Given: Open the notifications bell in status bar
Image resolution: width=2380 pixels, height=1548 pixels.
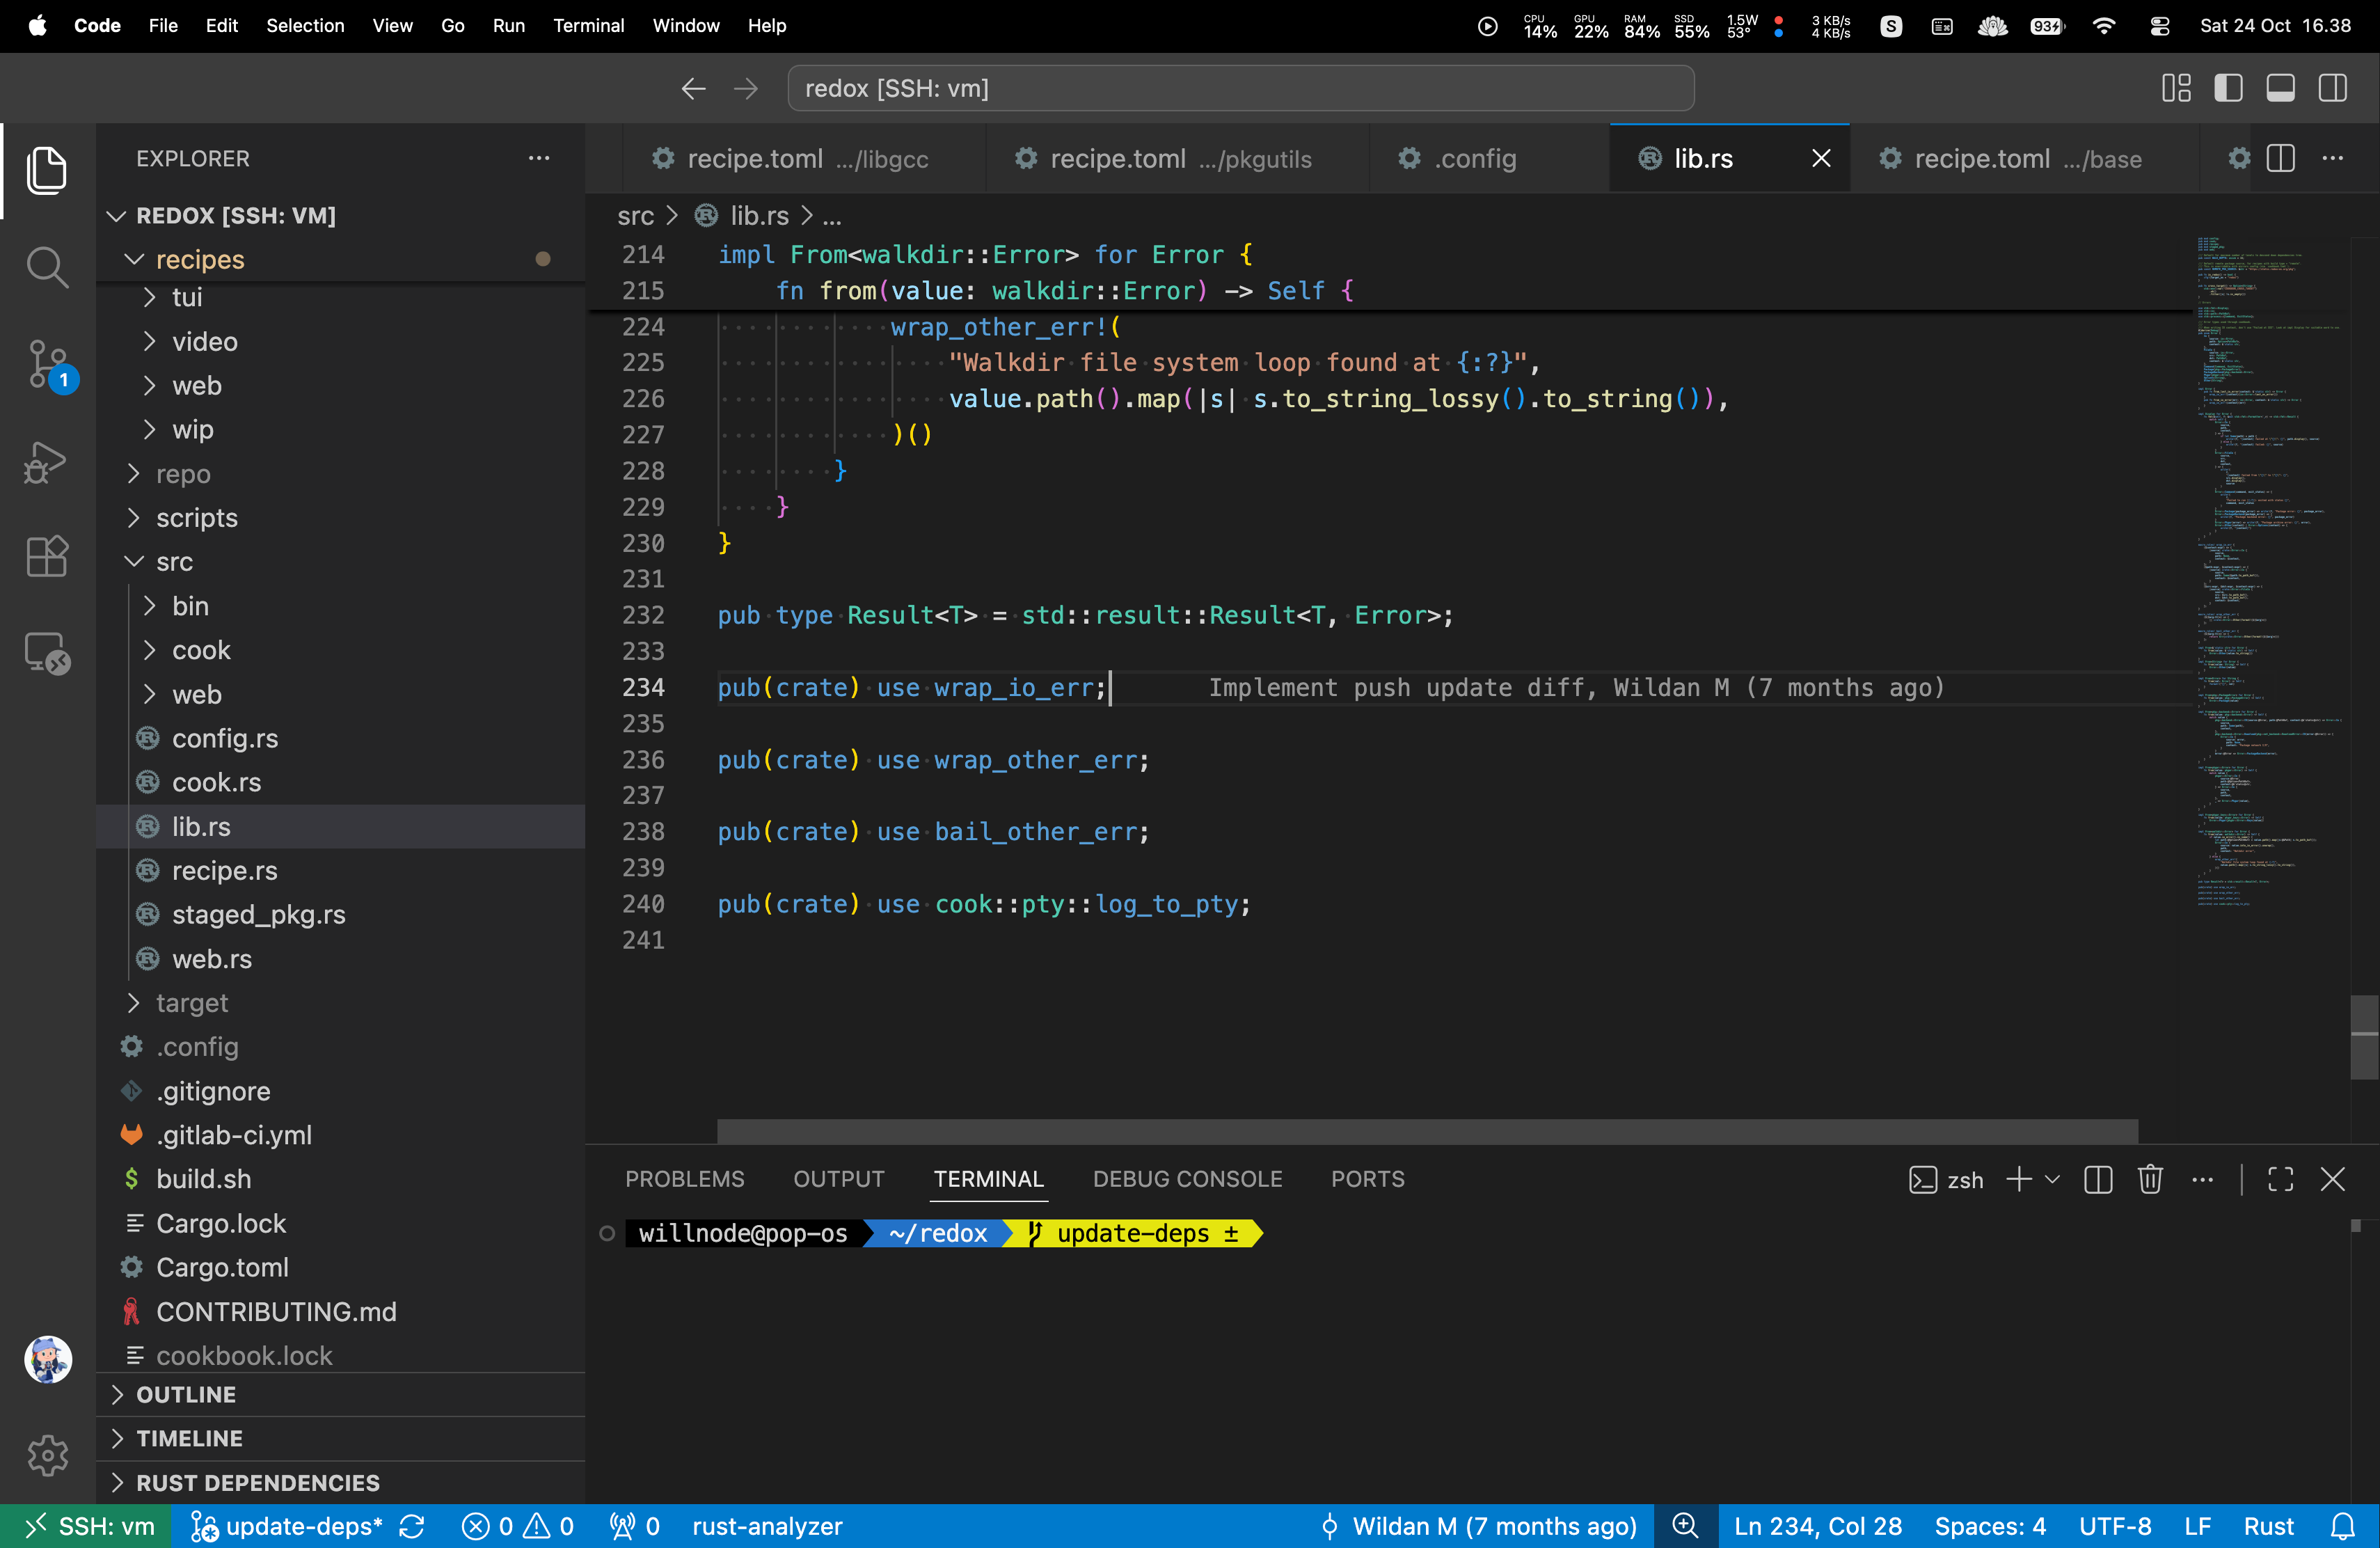Looking at the screenshot, I should [2343, 1526].
